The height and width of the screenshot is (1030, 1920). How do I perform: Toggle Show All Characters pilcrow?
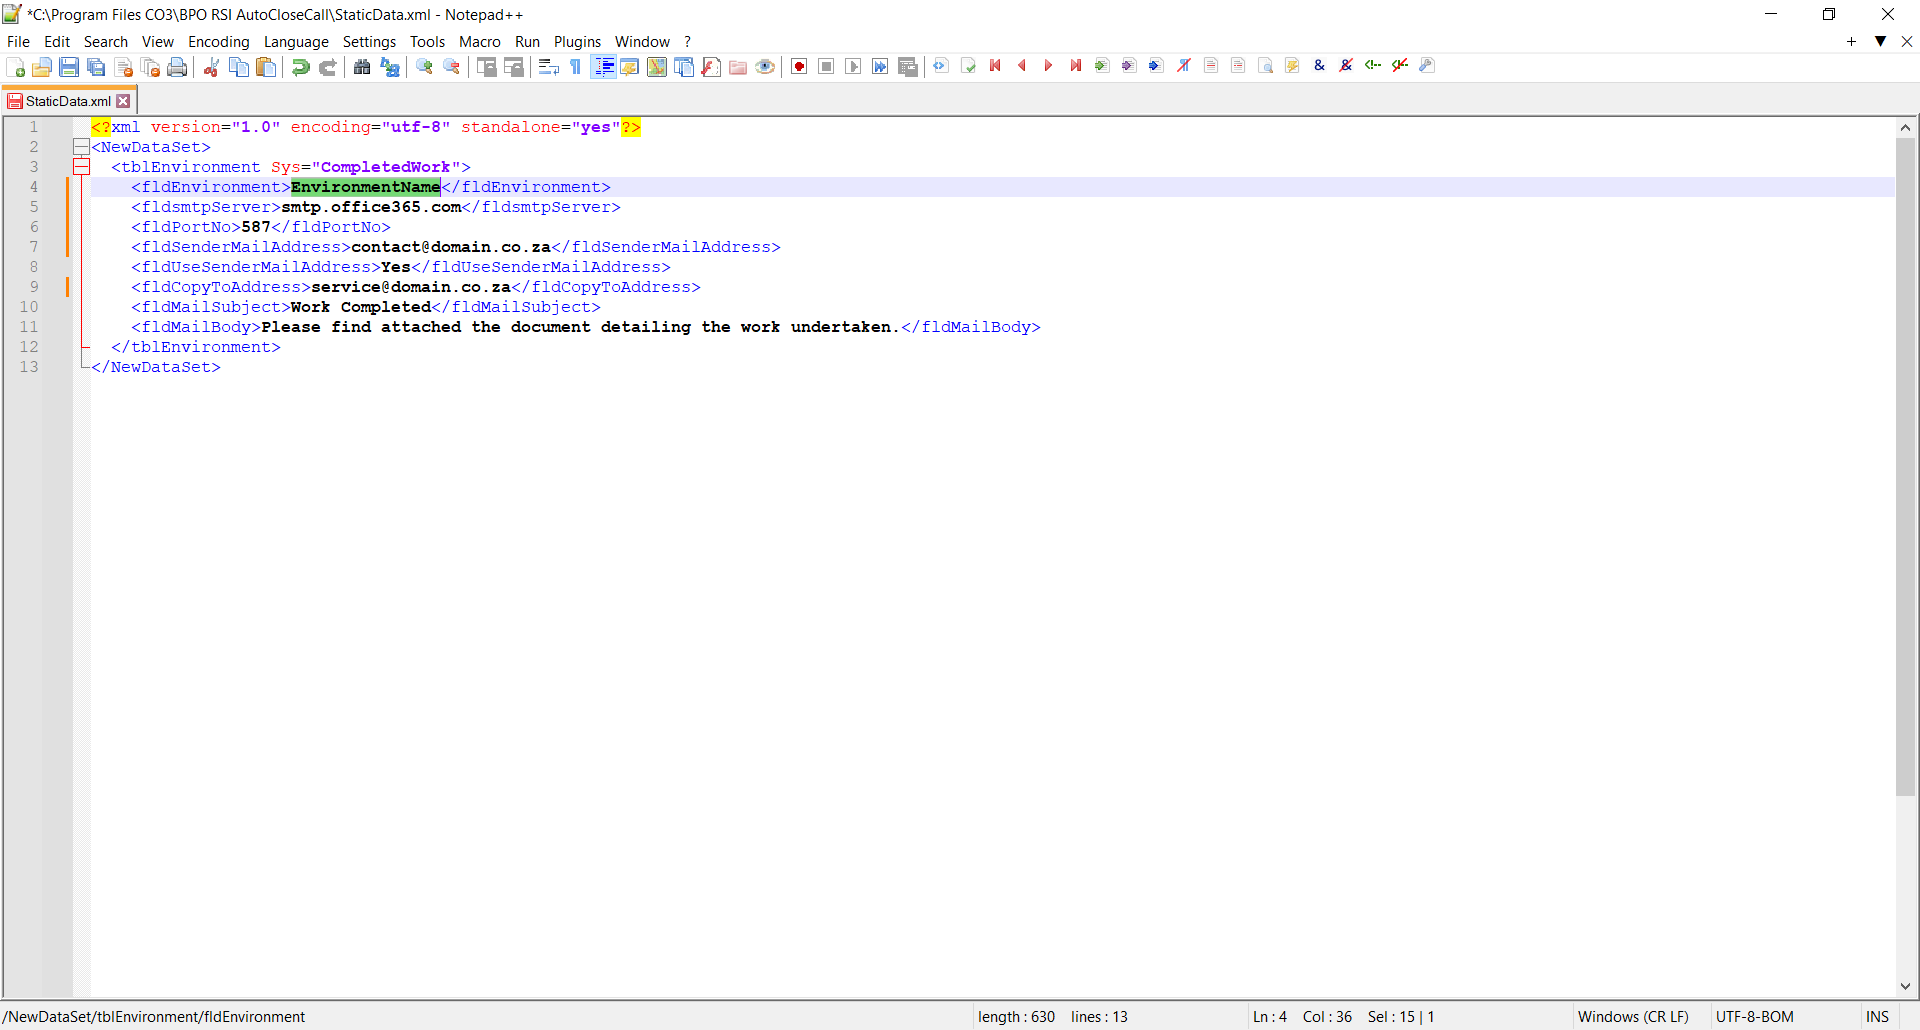click(x=575, y=67)
